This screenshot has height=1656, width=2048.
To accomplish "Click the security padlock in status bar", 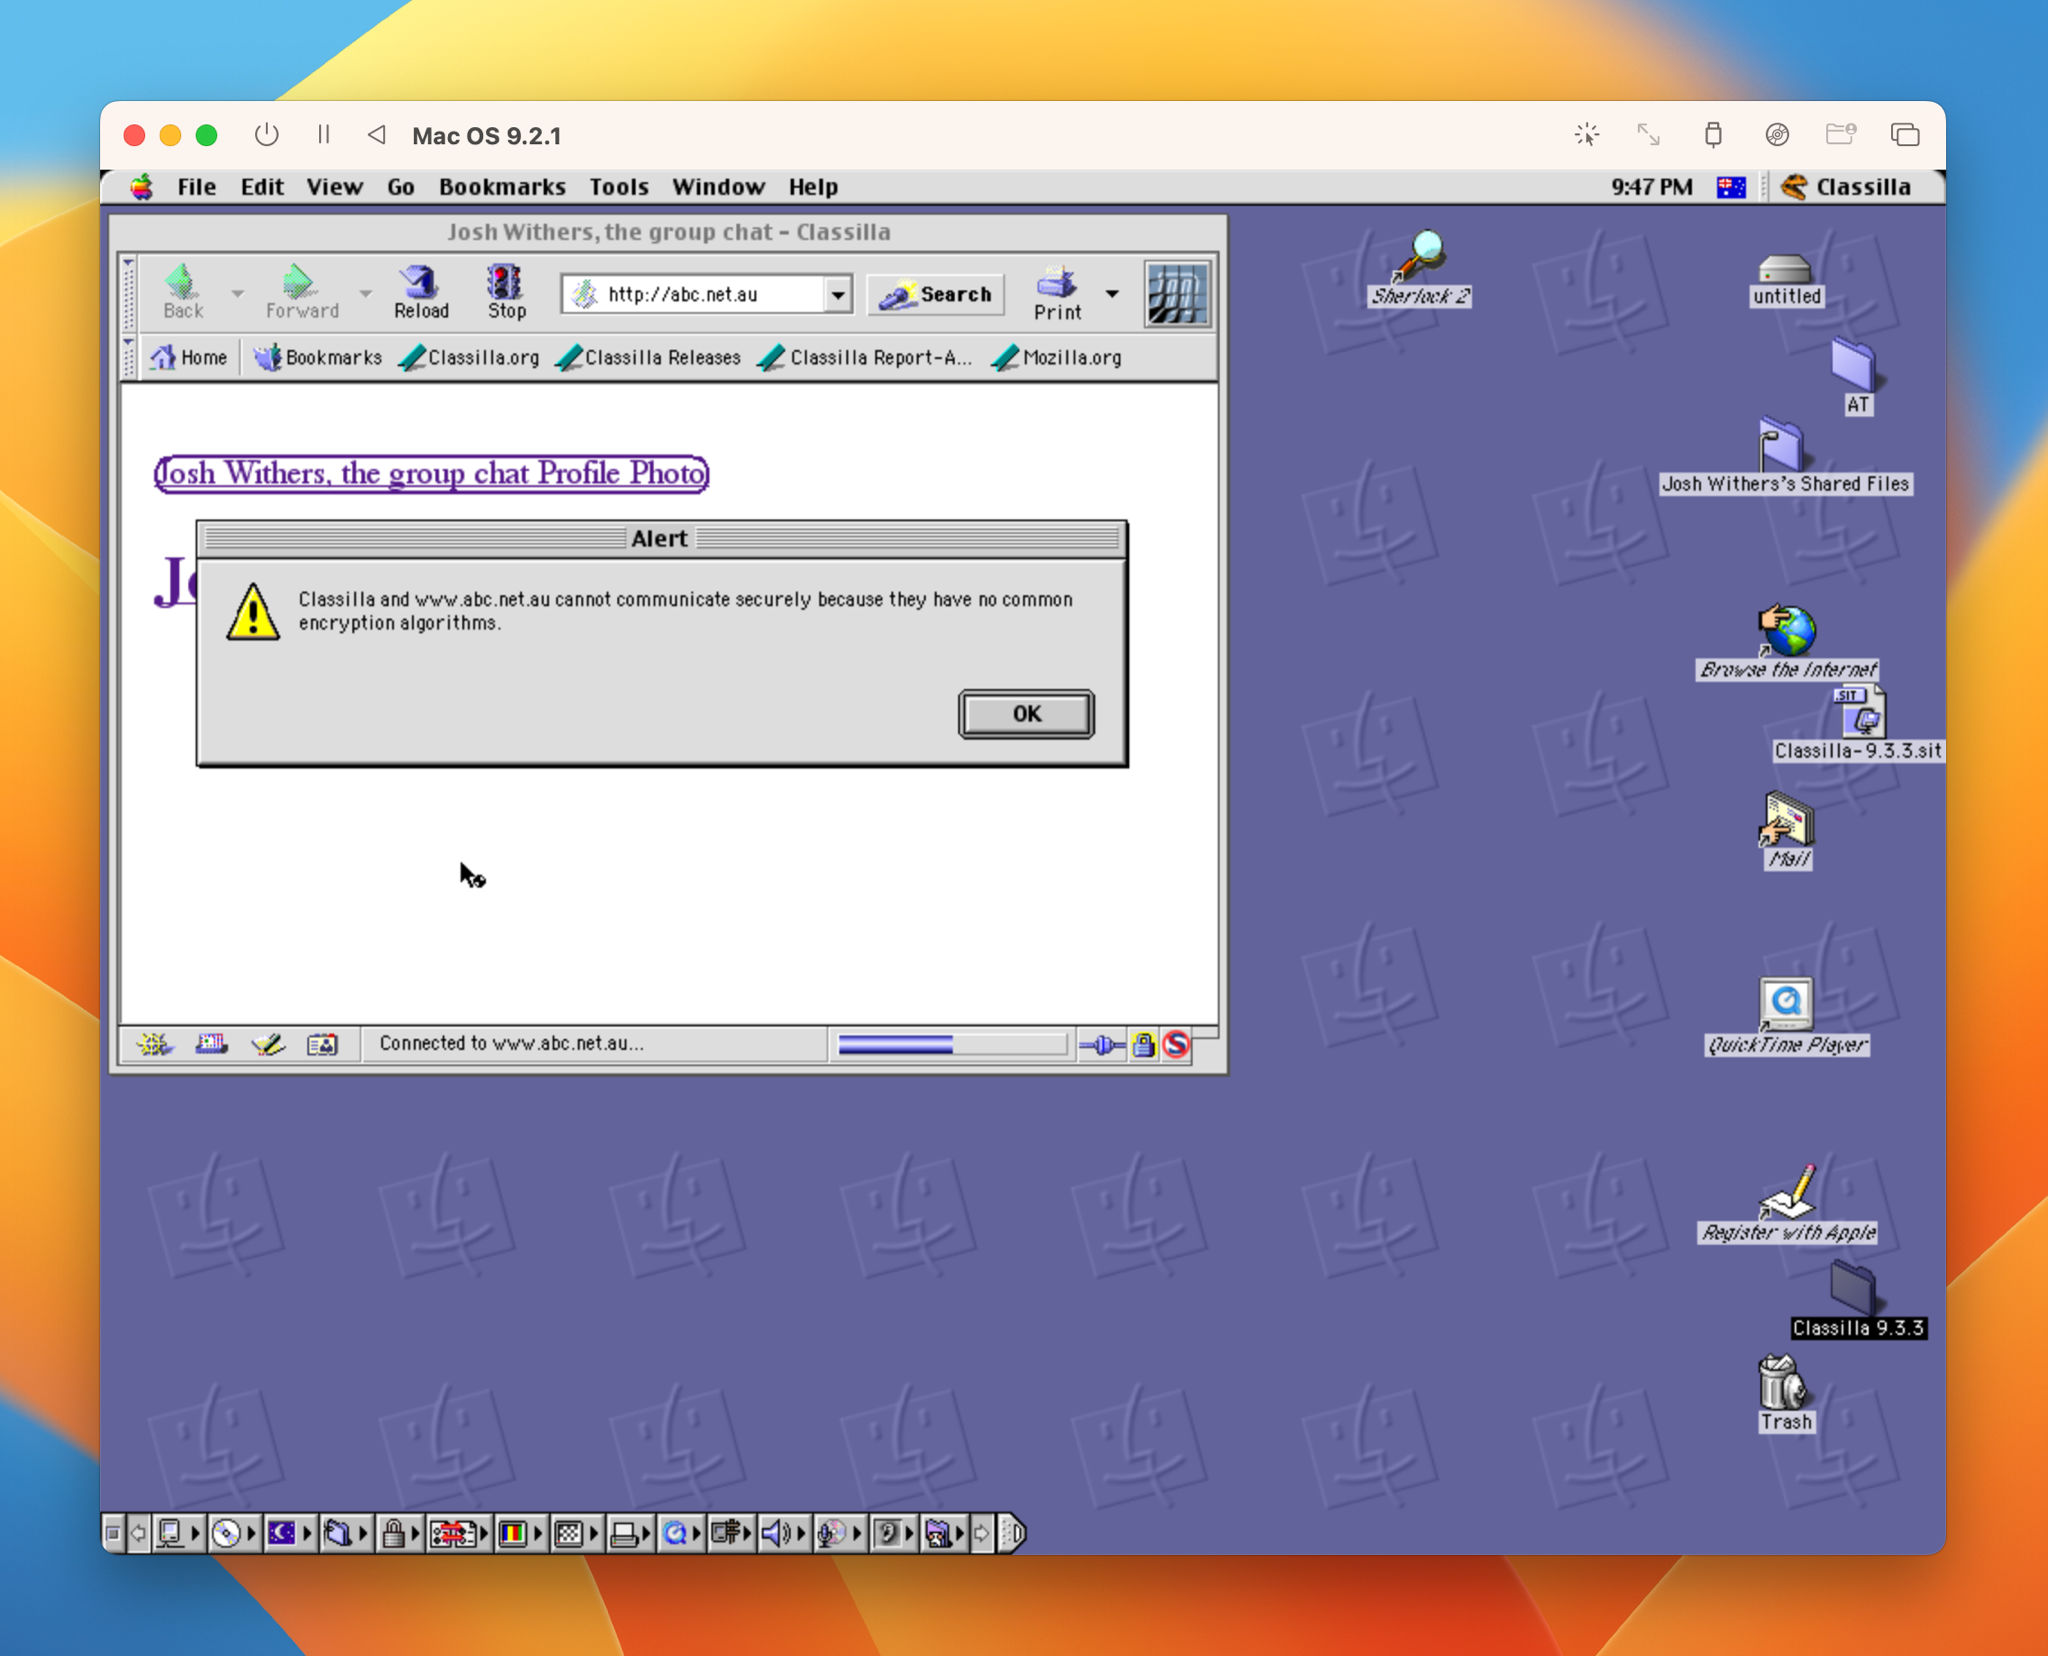I will 1143,1044.
